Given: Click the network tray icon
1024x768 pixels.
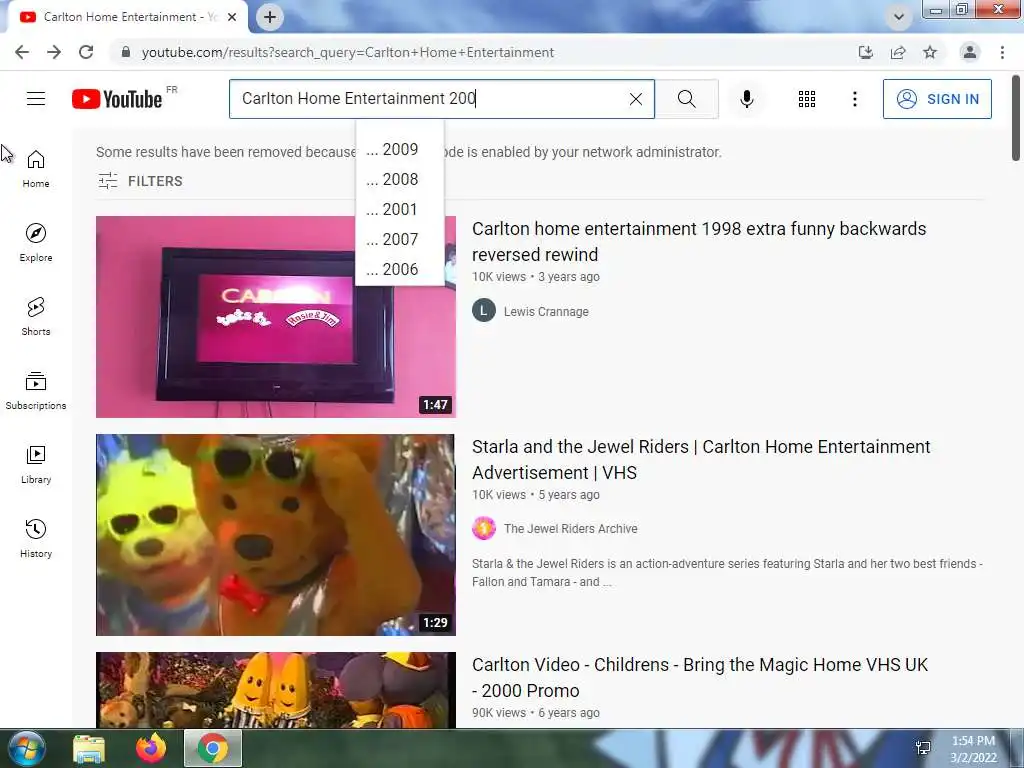Looking at the screenshot, I should point(923,748).
